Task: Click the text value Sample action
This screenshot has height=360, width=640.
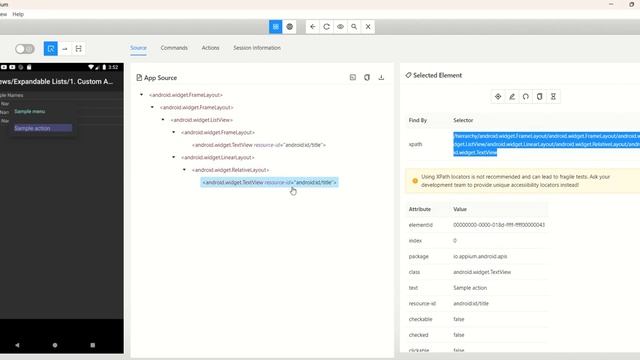Action: pos(470,288)
